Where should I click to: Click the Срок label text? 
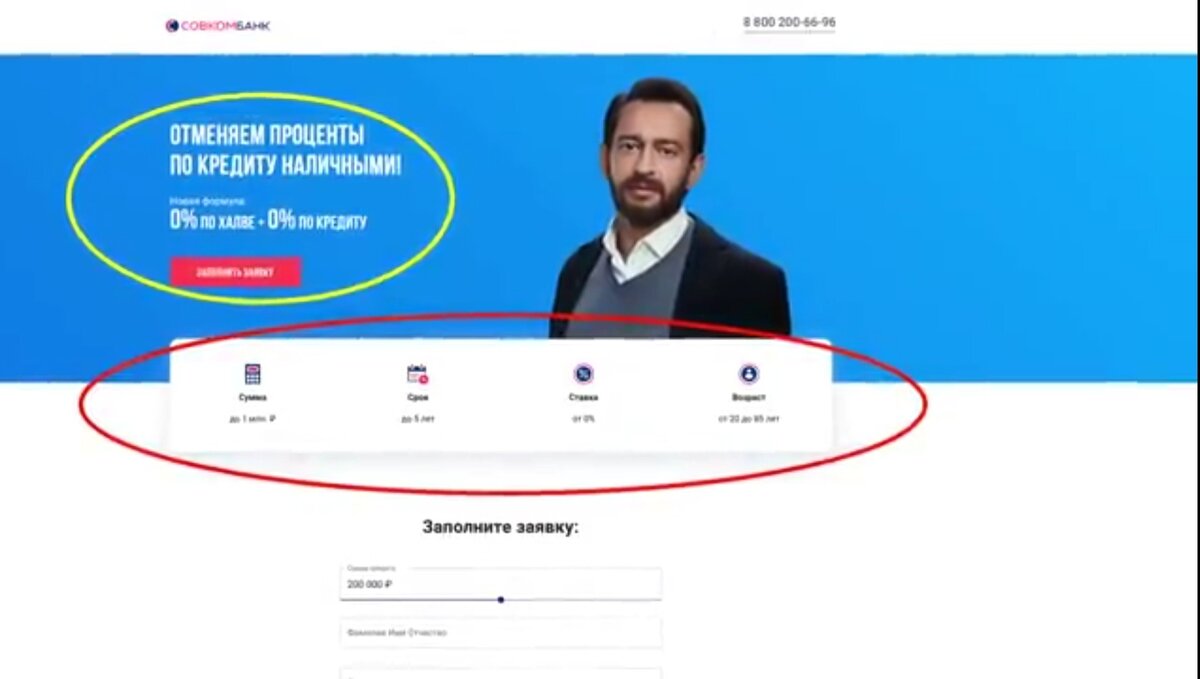[418, 398]
